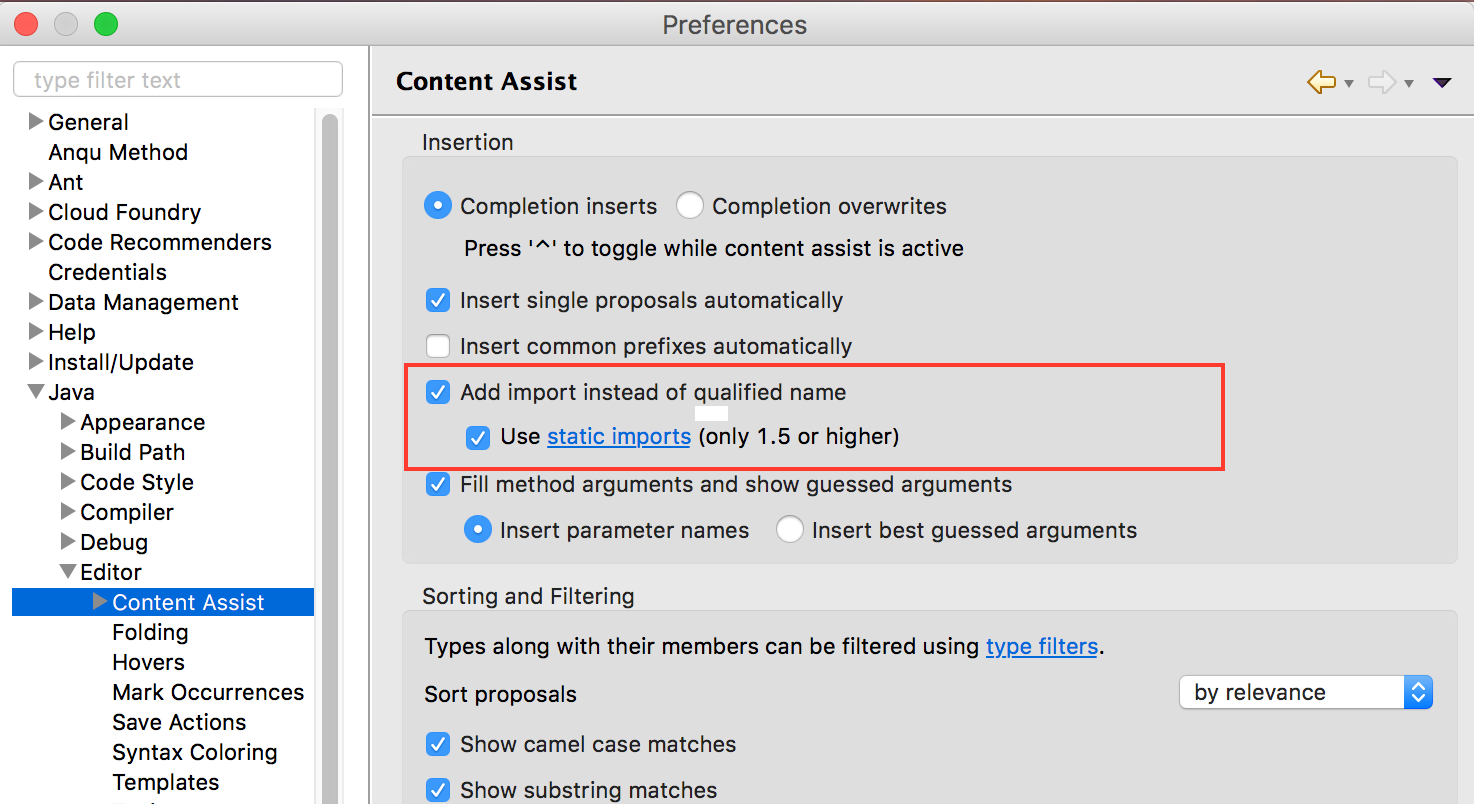Screen dimensions: 1474x804
Task: Open the 'by relevance' sort proposals dropdown
Action: pyautogui.click(x=1305, y=692)
